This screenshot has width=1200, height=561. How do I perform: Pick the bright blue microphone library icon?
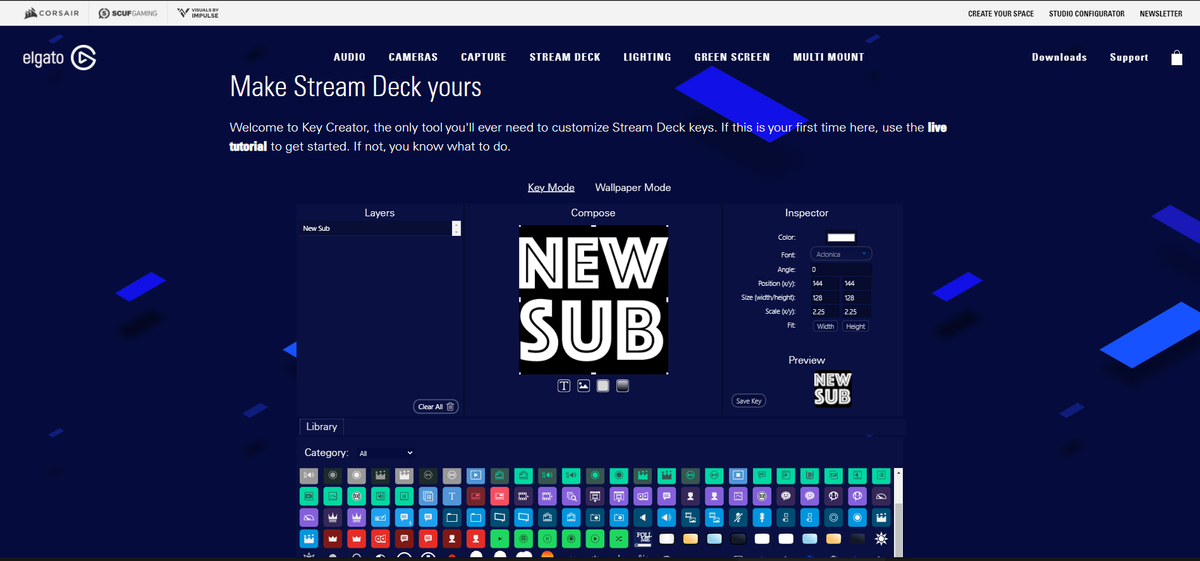click(762, 517)
